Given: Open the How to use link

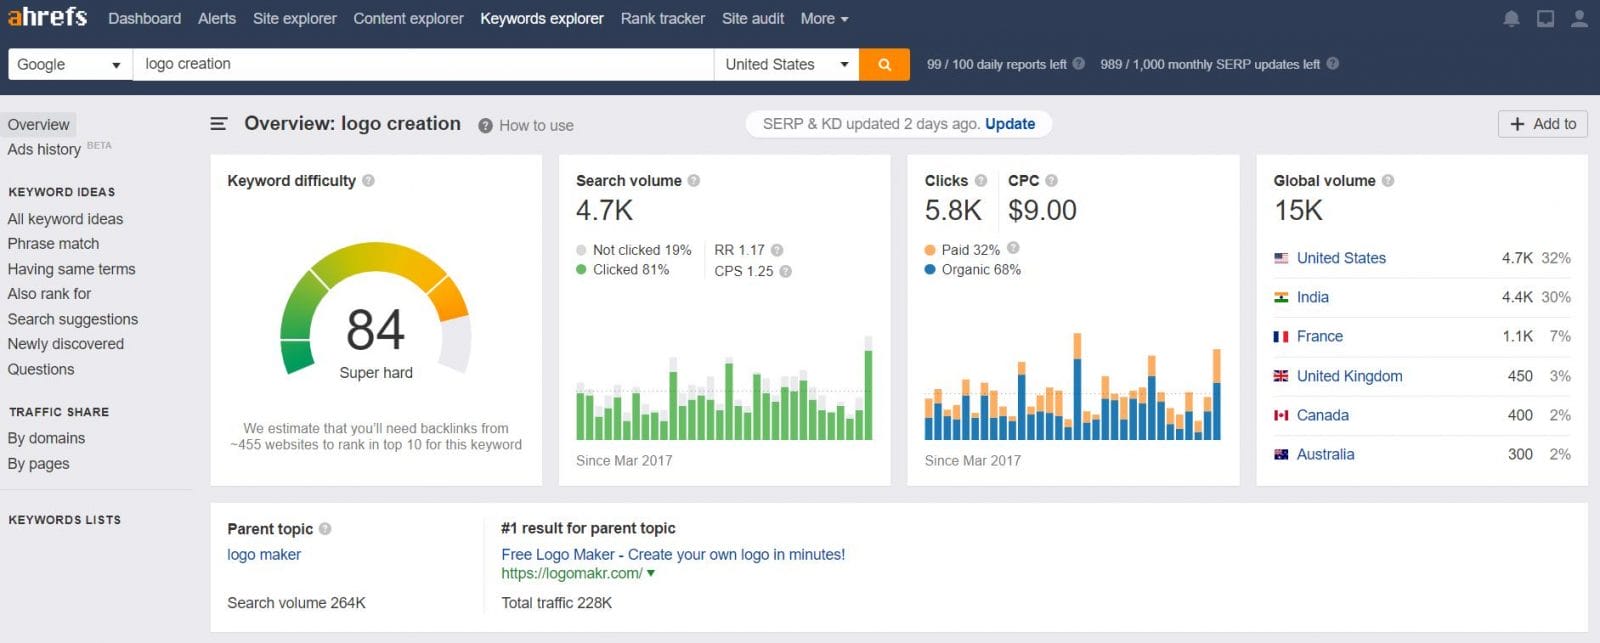Looking at the screenshot, I should 536,126.
